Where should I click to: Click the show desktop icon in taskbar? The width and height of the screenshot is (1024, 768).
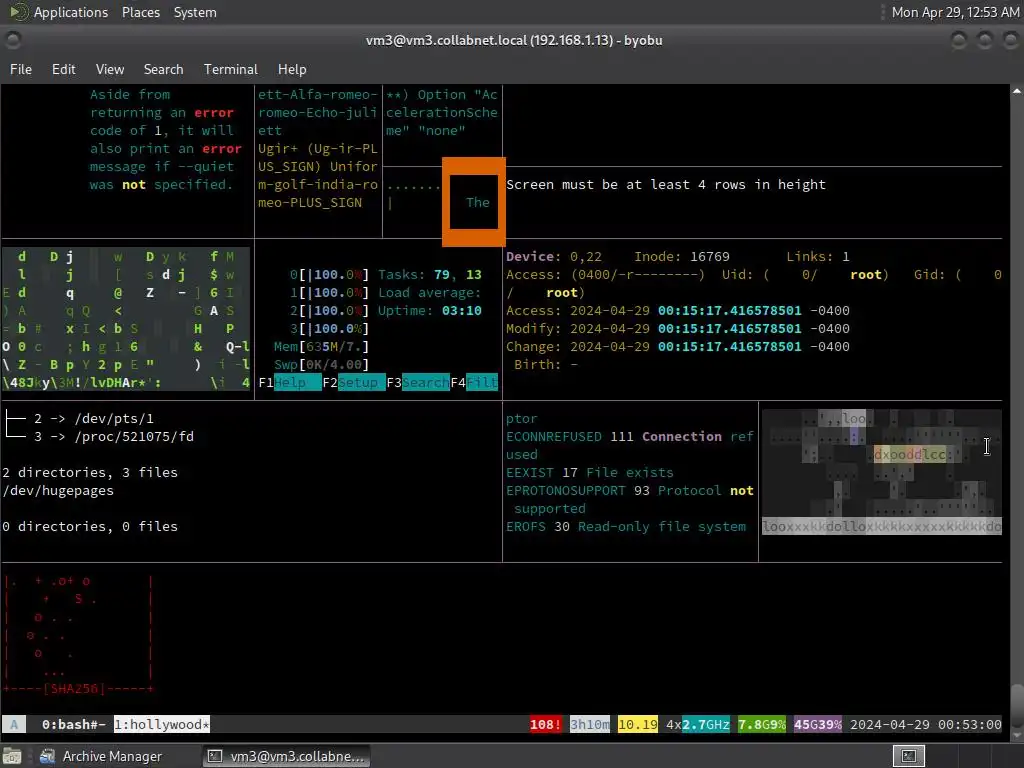[x=12, y=756]
